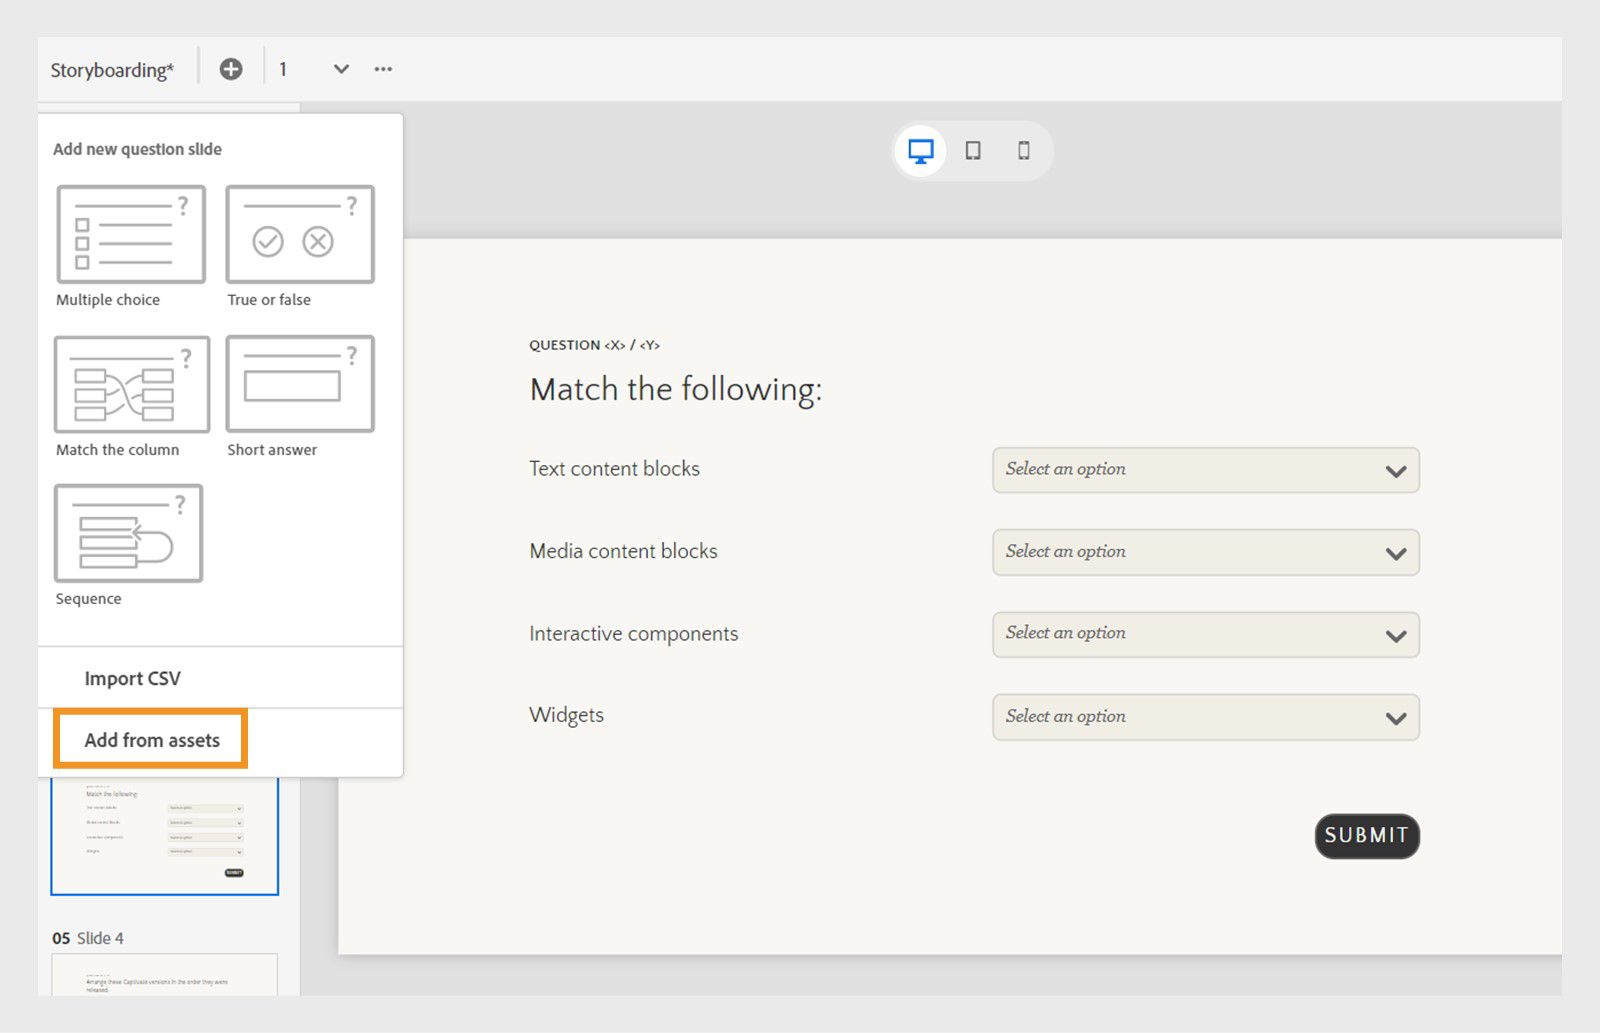The height and width of the screenshot is (1033, 1600).
Task: Click the add new slide plus icon
Action: (x=231, y=68)
